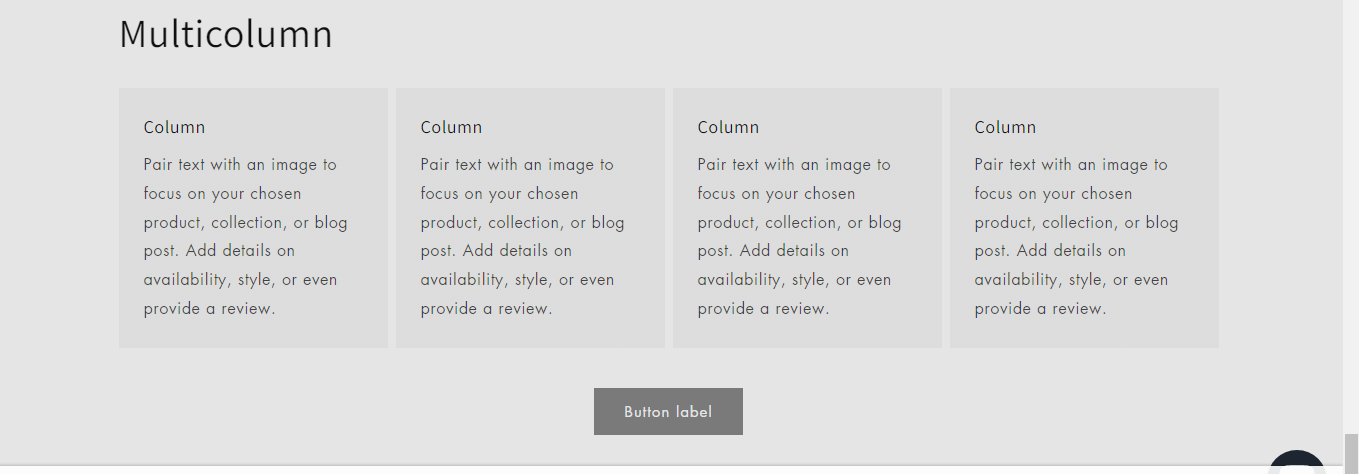Select the second card's "Column" heading
Image resolution: width=1359 pixels, height=474 pixels.
[451, 127]
